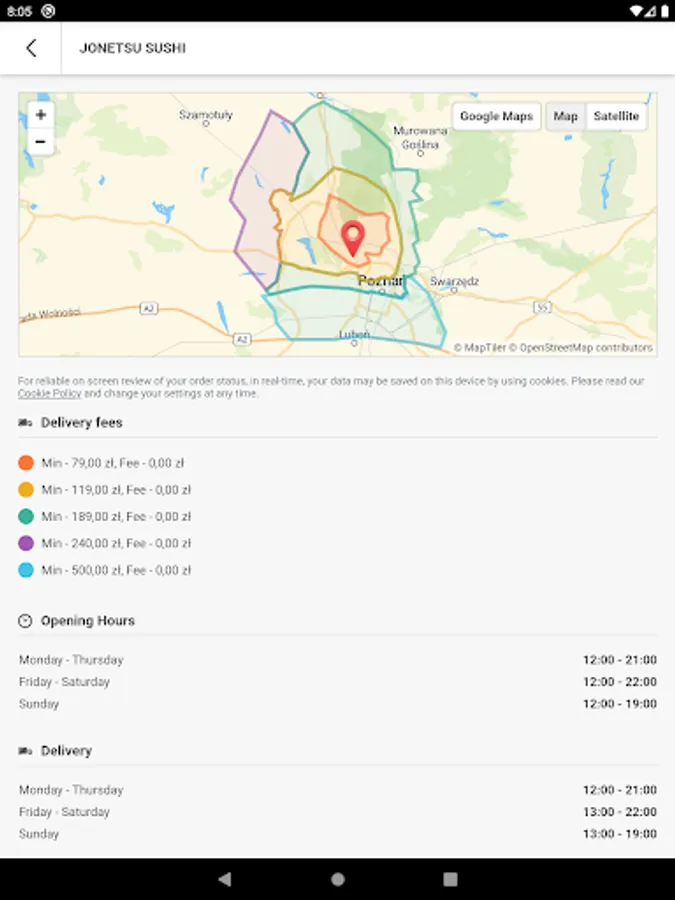
Task: Tap the Android recent apps button
Action: (451, 879)
